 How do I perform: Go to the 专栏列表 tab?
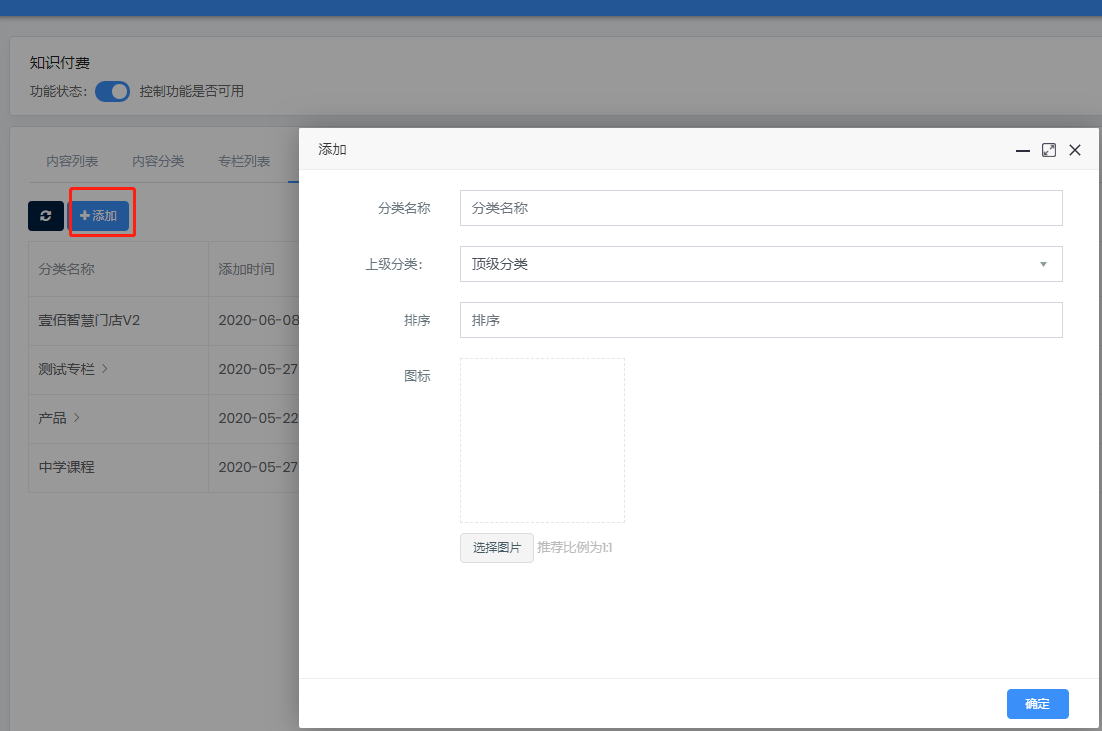click(x=244, y=161)
